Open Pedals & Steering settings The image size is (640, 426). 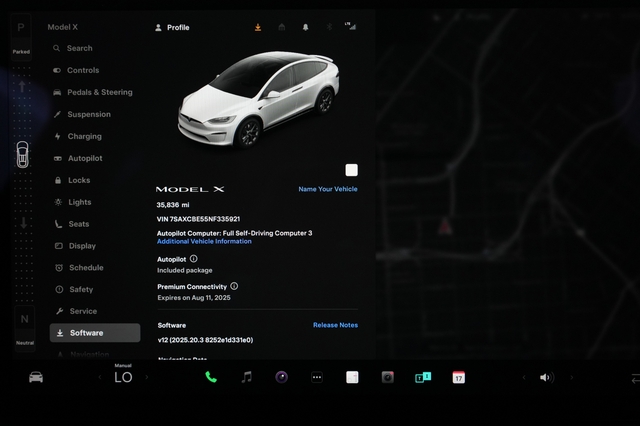click(93, 92)
